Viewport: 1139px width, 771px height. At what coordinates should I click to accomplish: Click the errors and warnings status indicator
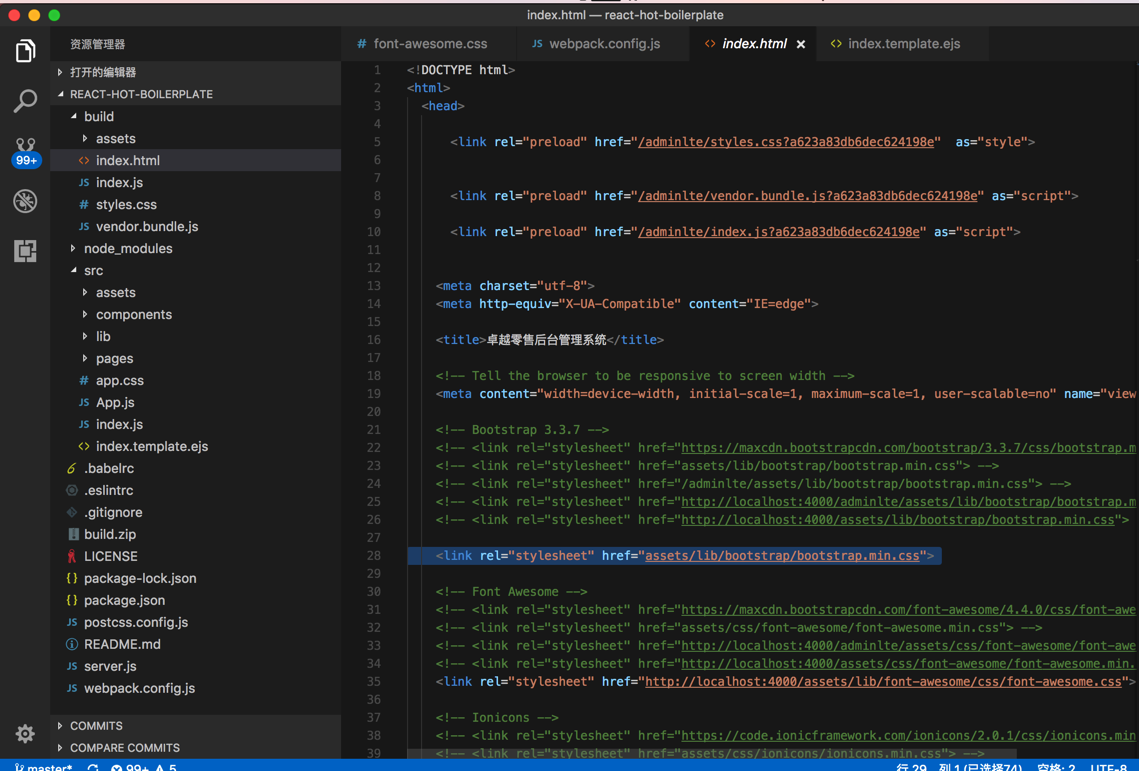(x=143, y=767)
